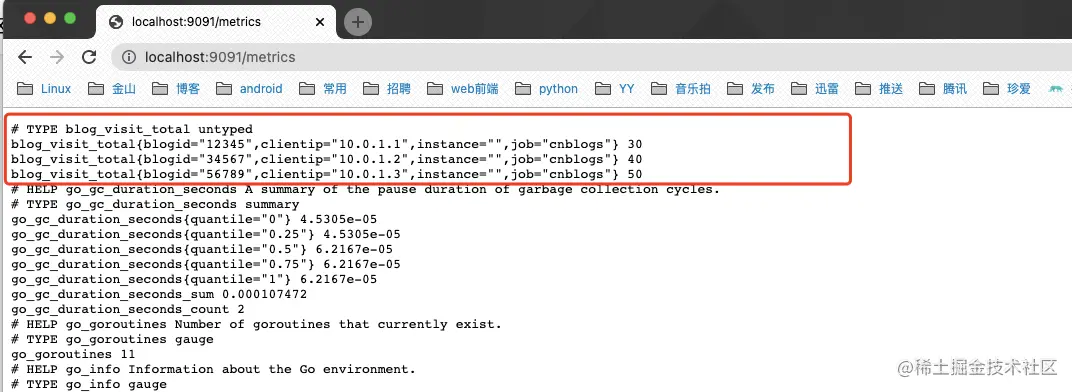This screenshot has width=1072, height=392.
Task: Click the yellow minimize window button
Action: (50, 18)
